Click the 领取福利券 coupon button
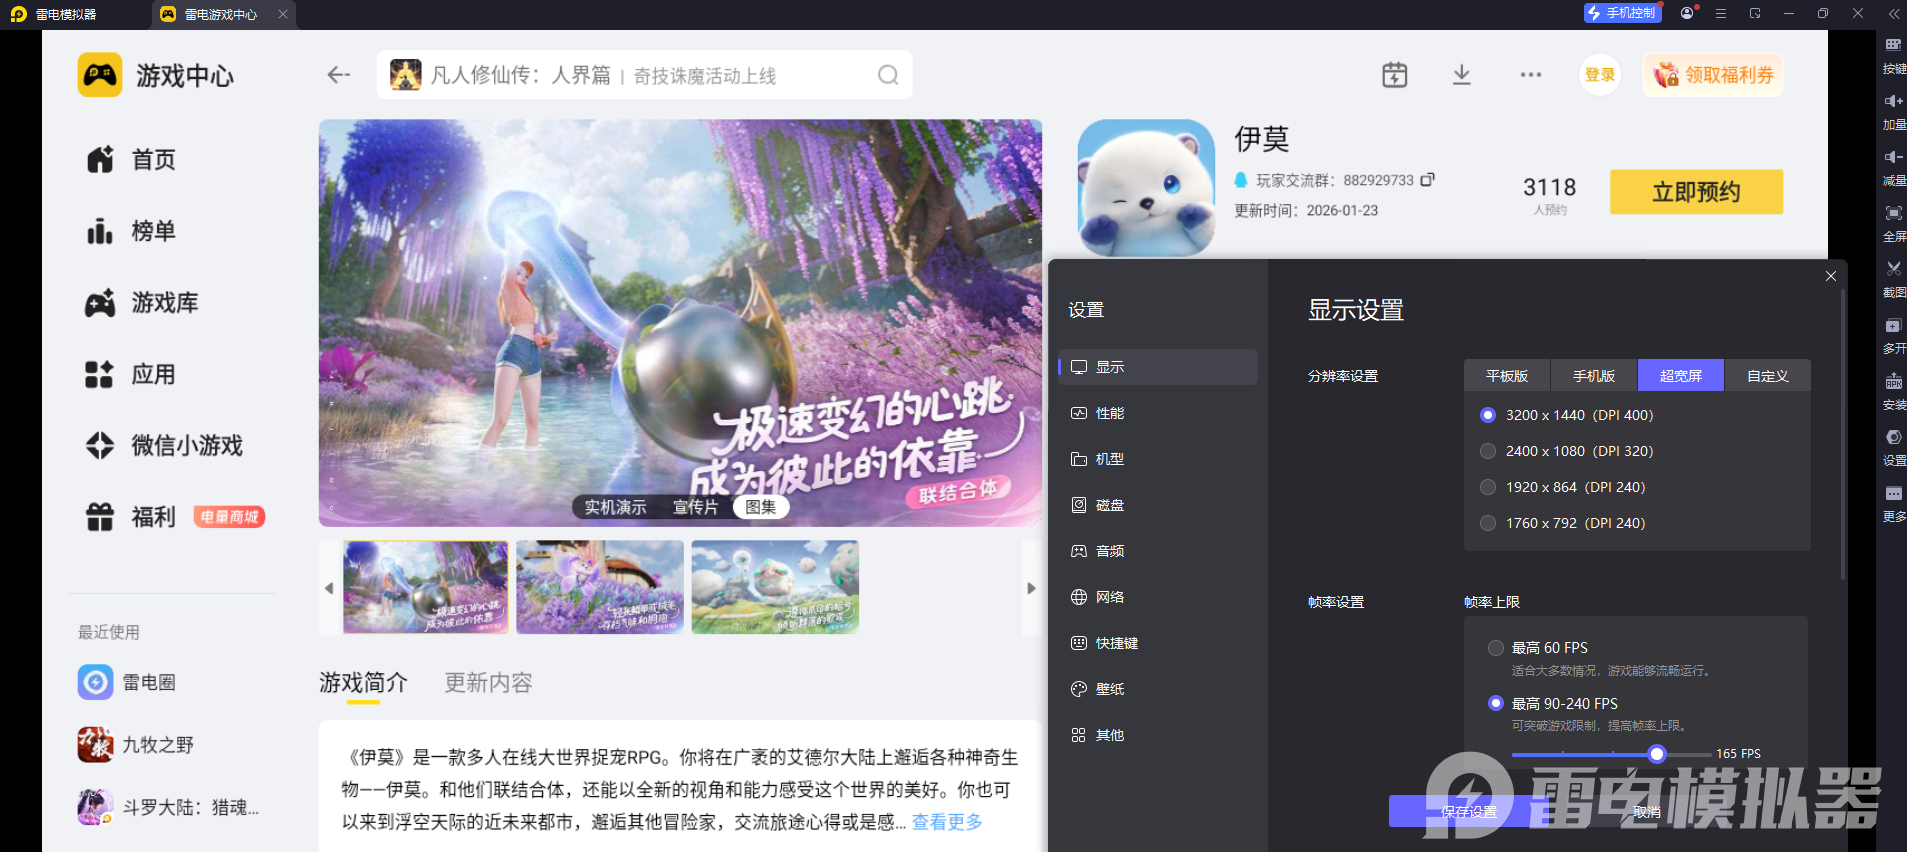The height and width of the screenshot is (852, 1907). pos(1713,75)
